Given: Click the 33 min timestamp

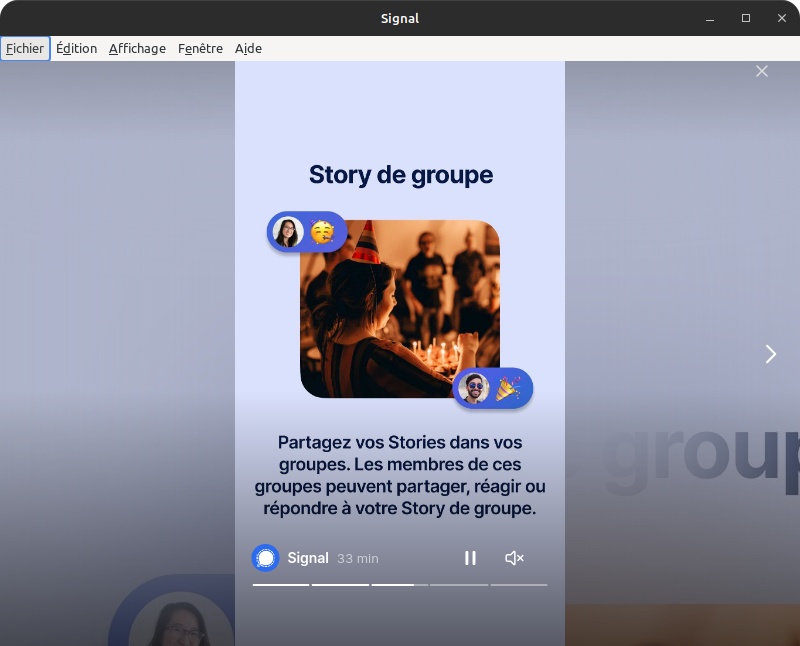Looking at the screenshot, I should [358, 558].
